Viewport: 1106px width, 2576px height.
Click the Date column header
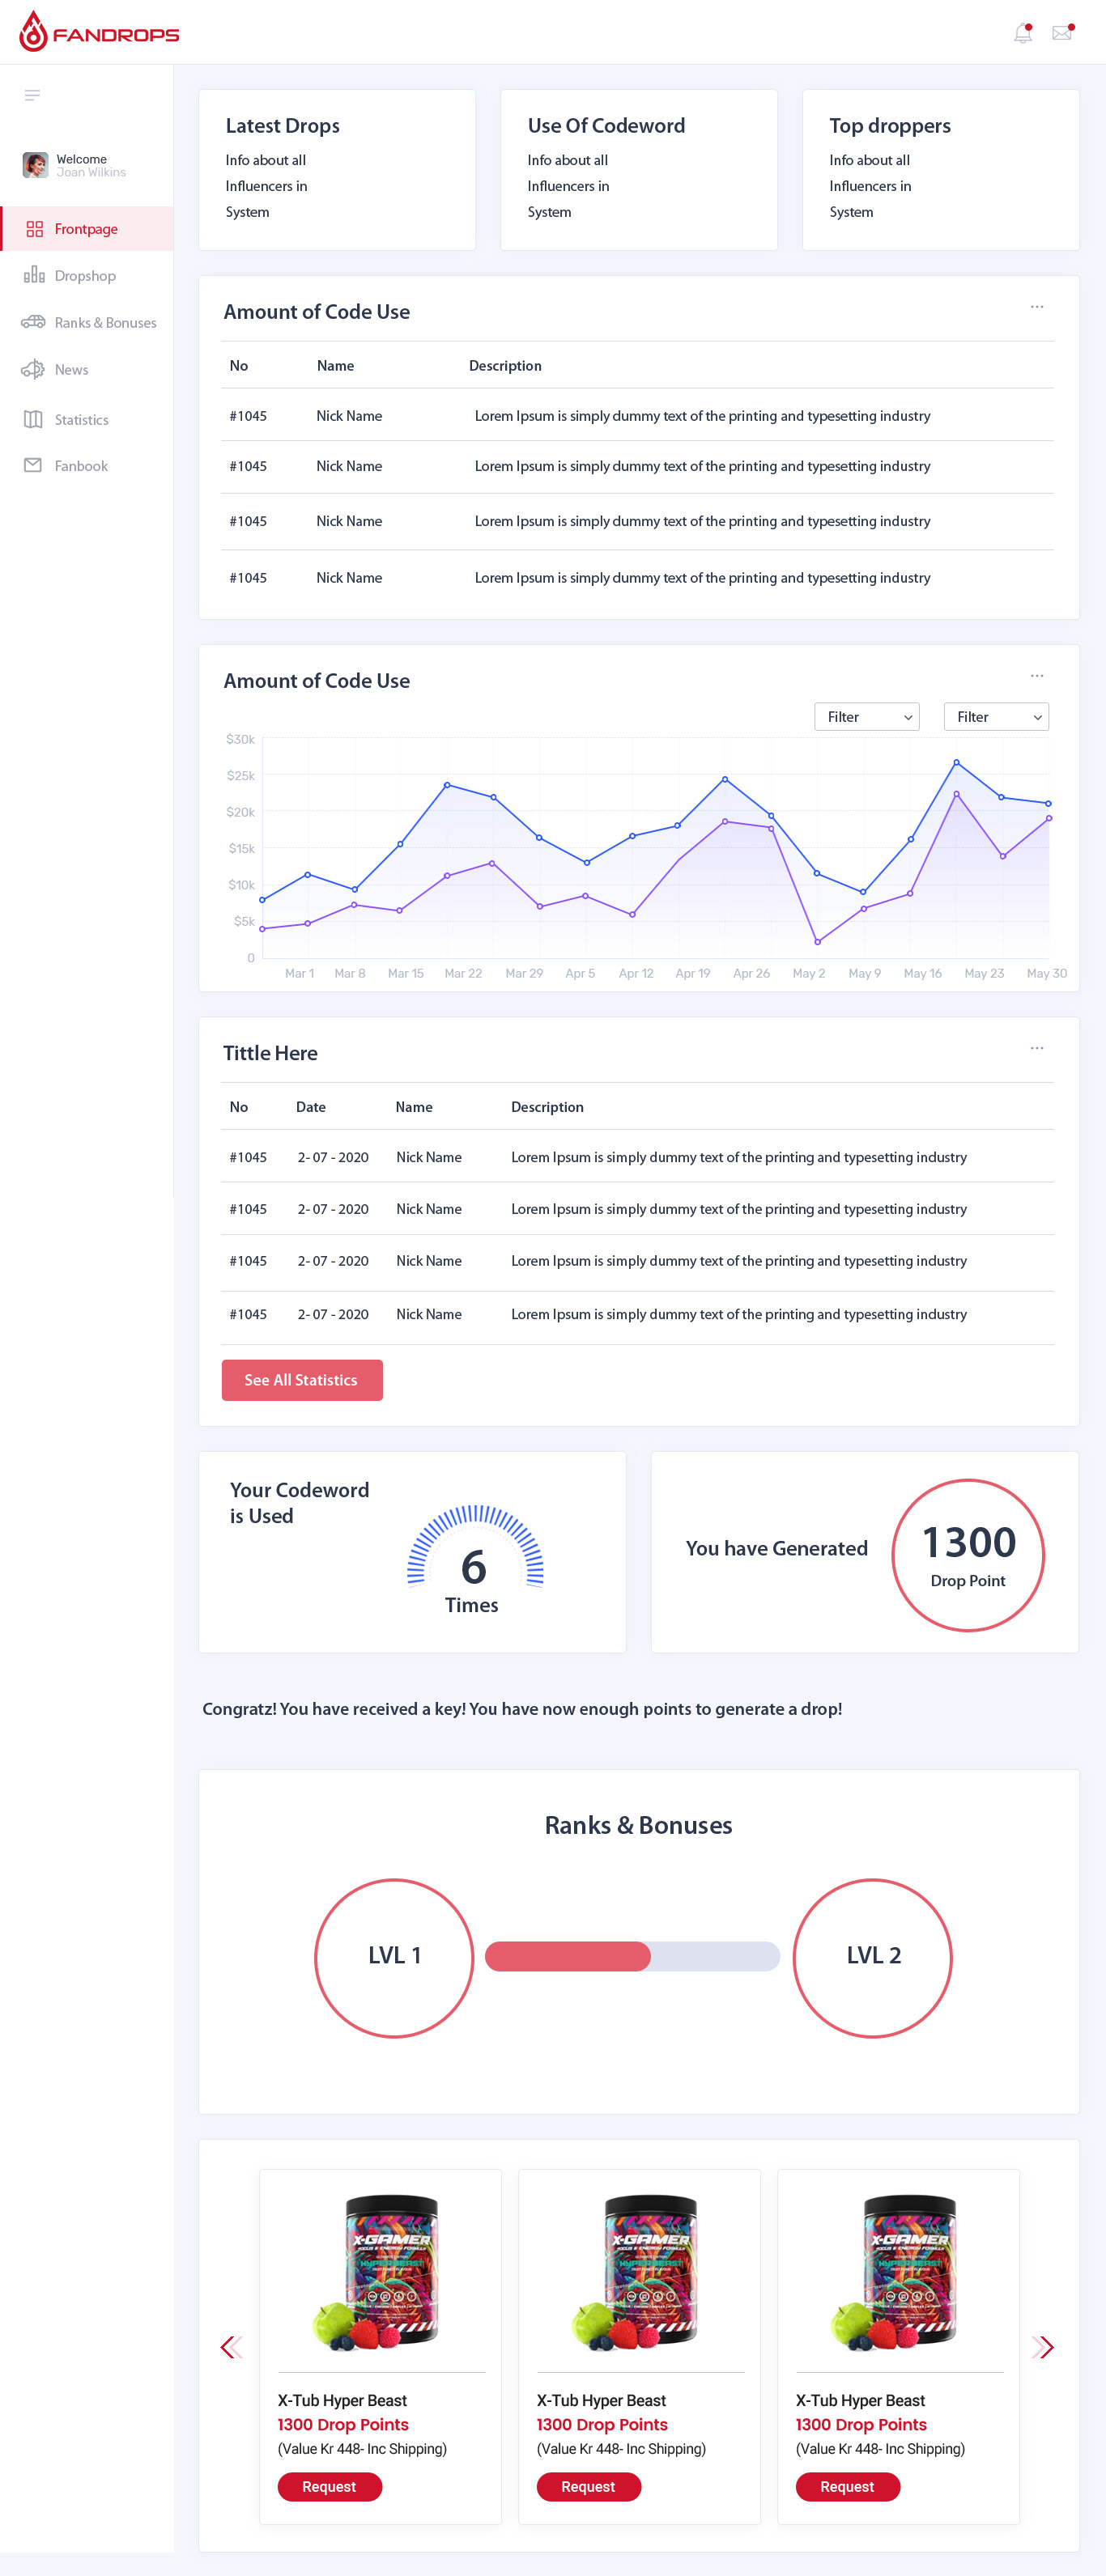(x=311, y=1107)
